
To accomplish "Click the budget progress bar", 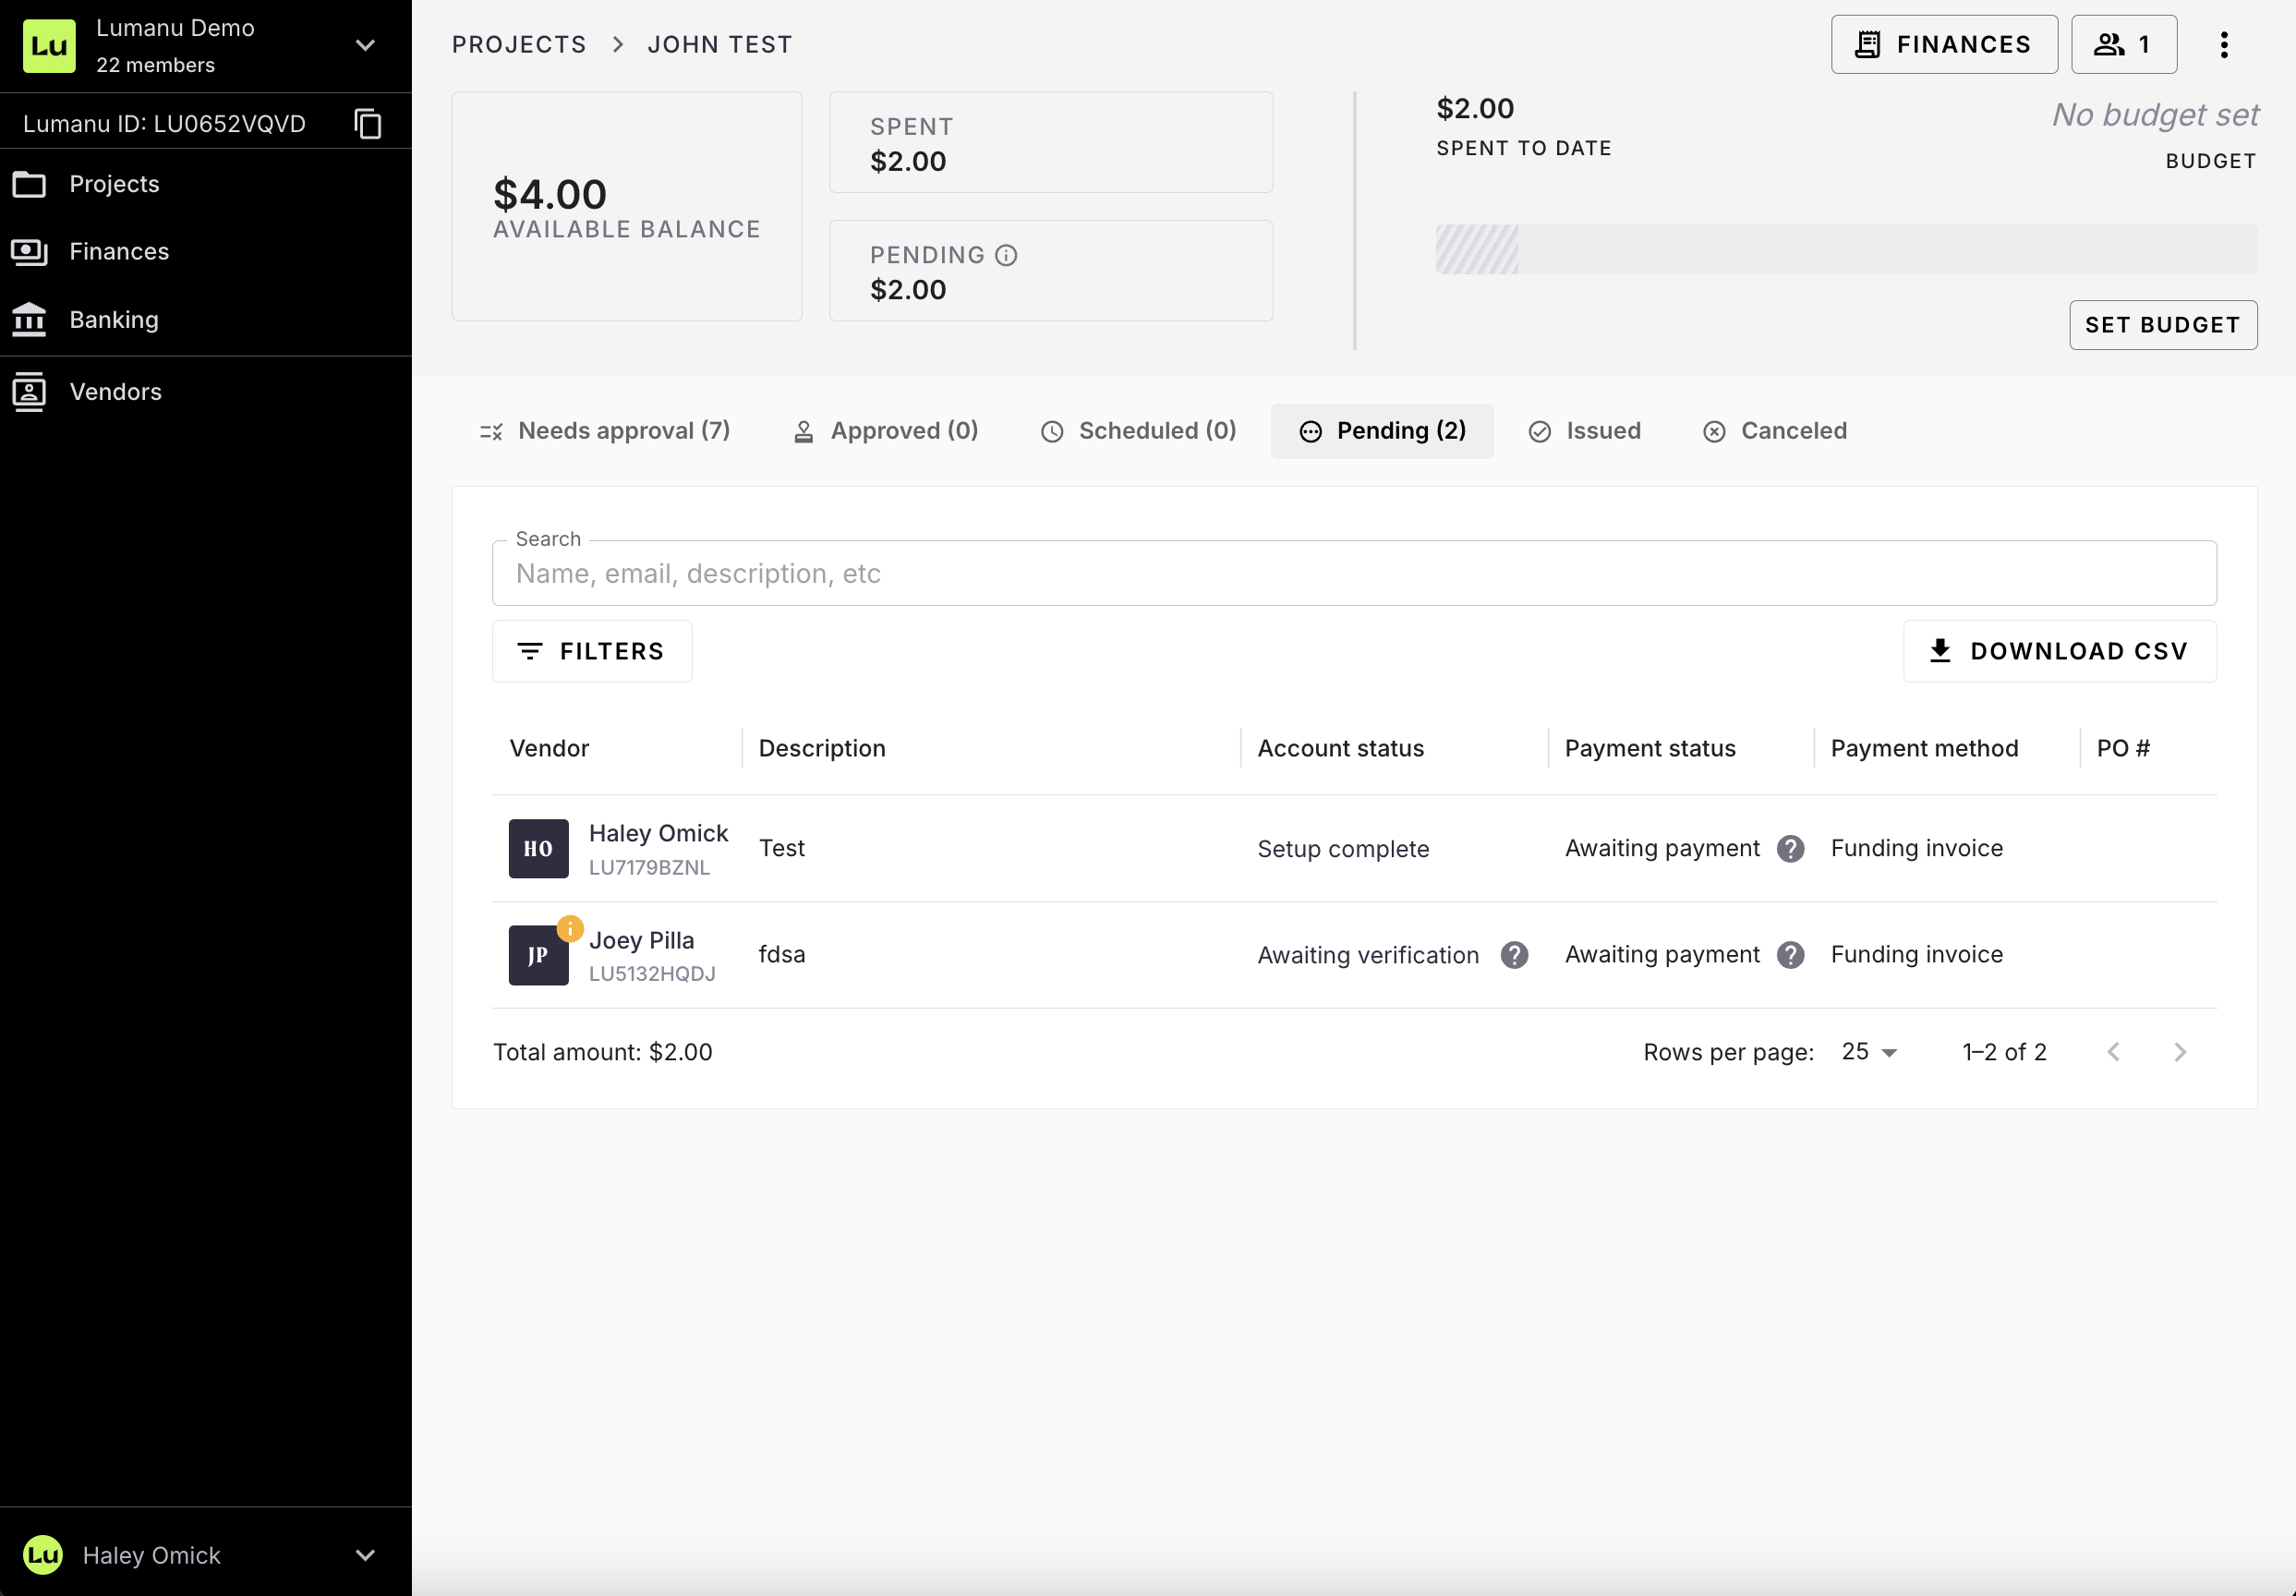I will click(1845, 249).
